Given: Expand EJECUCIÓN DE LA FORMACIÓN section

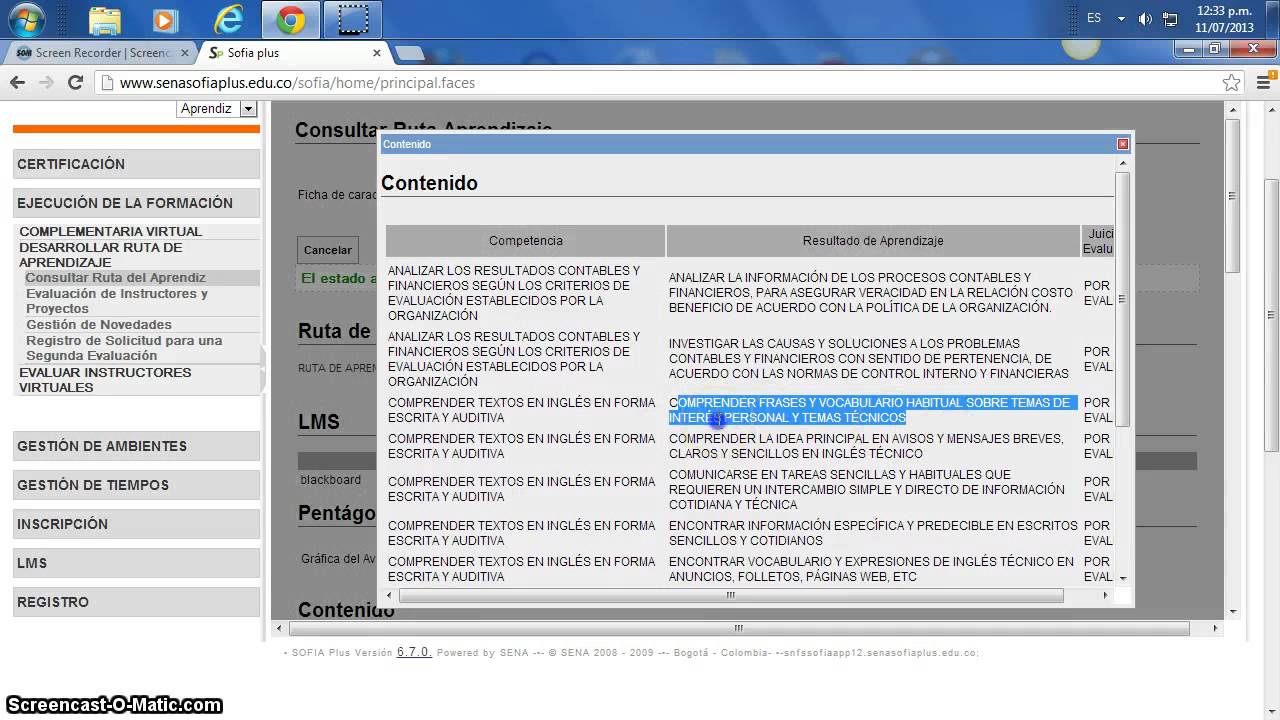Looking at the screenshot, I should [136, 203].
